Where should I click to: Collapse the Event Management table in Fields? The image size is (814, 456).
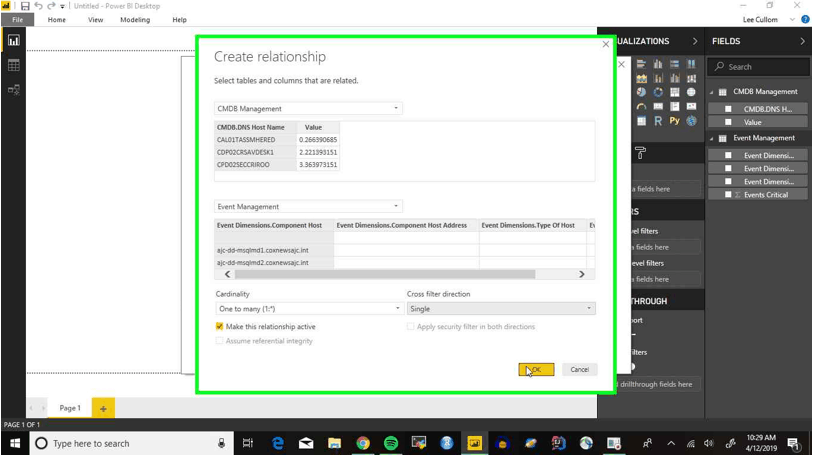point(712,139)
